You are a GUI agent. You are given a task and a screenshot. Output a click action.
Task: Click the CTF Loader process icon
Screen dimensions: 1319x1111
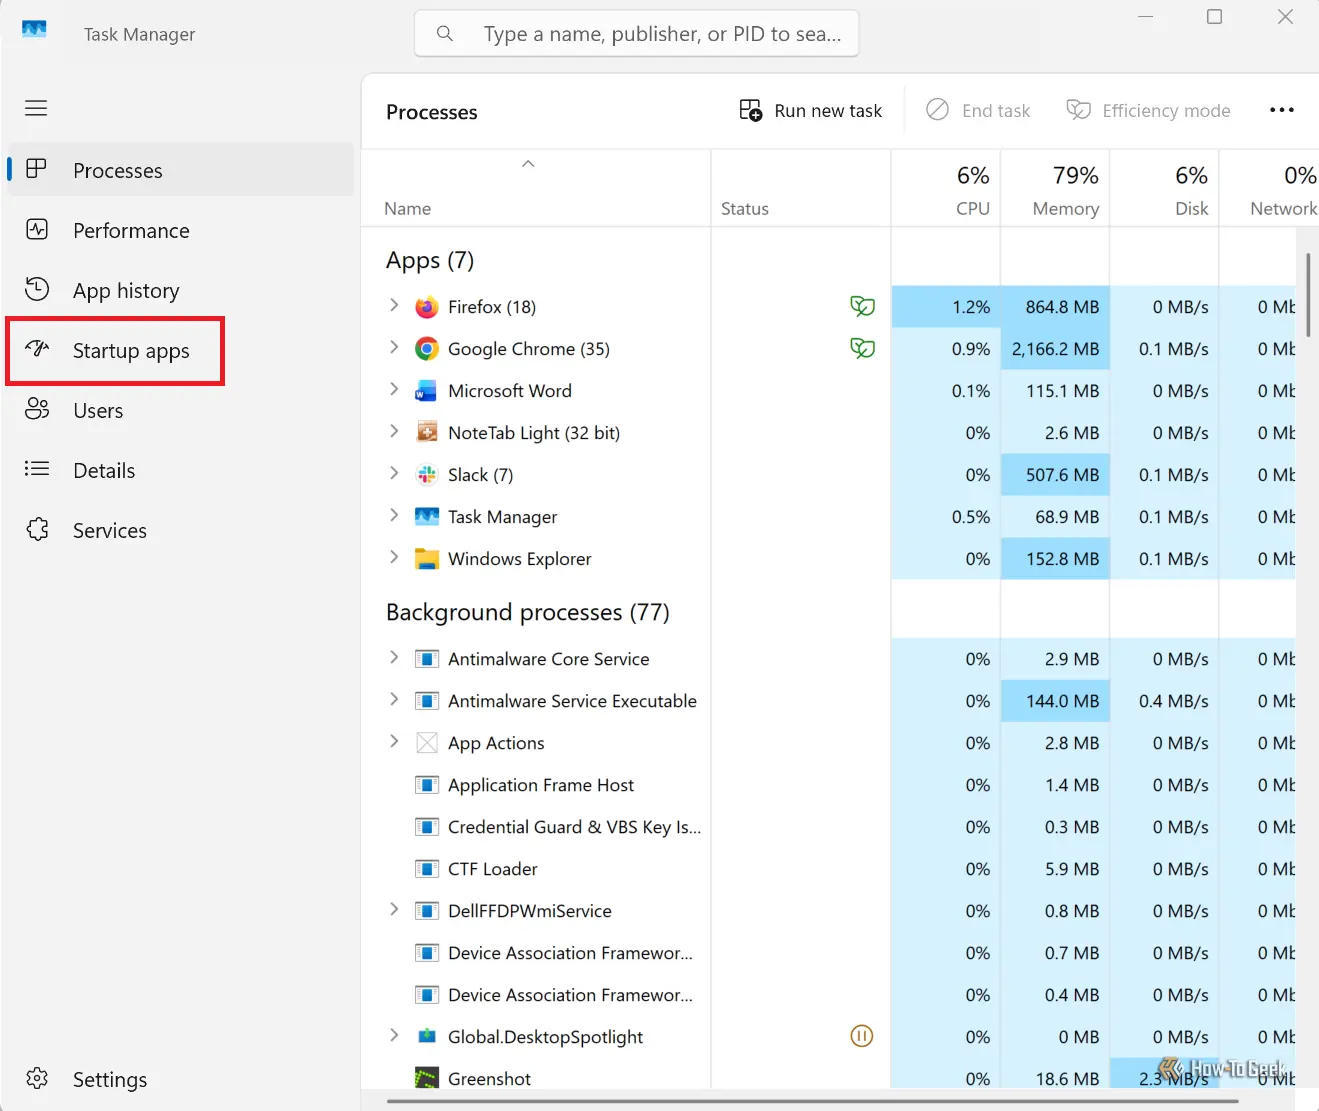pos(427,869)
